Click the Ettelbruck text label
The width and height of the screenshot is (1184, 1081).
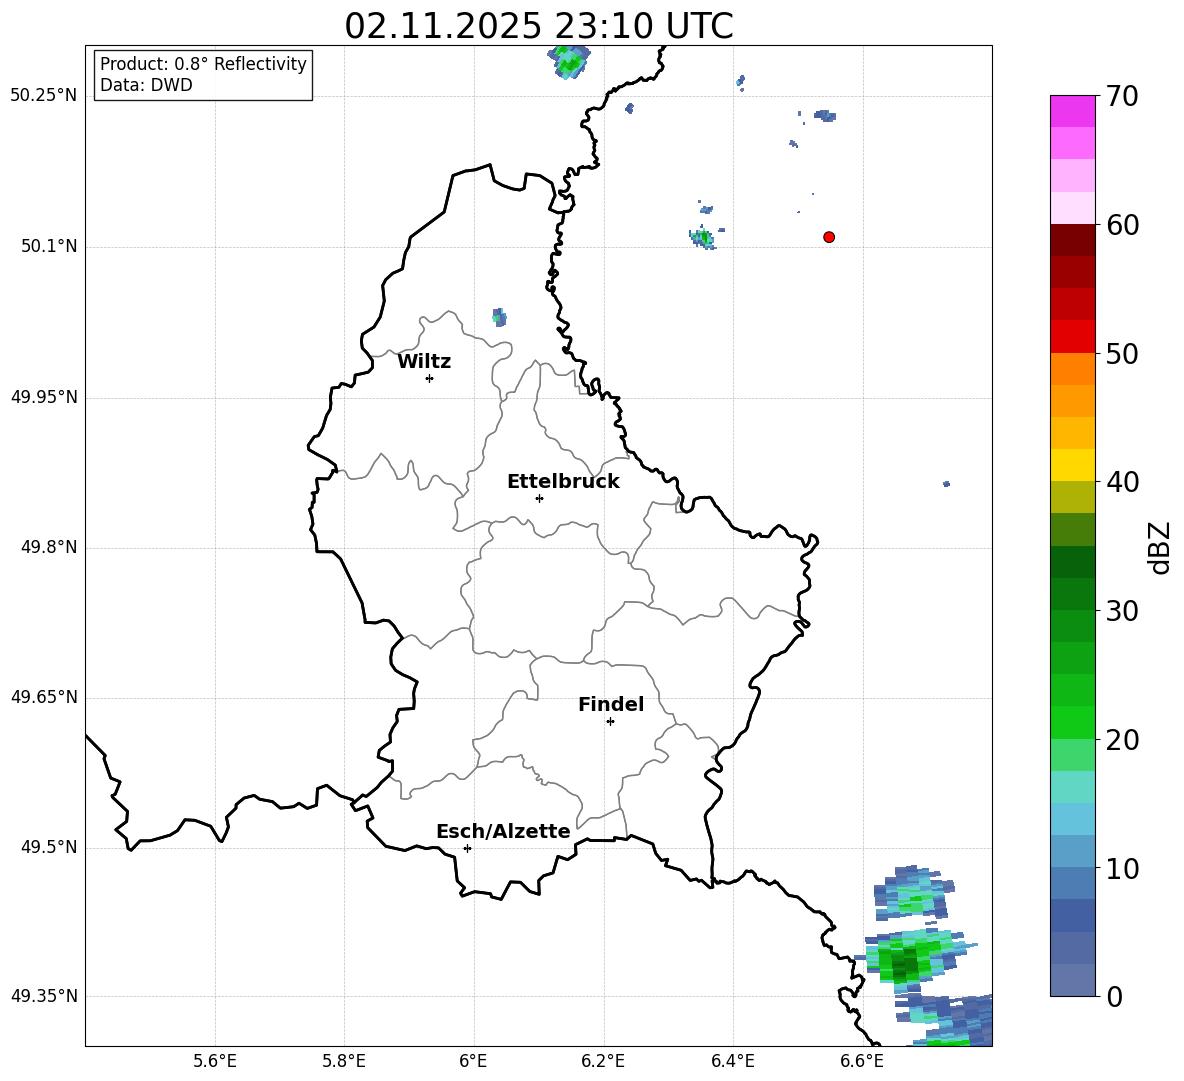(x=563, y=482)
